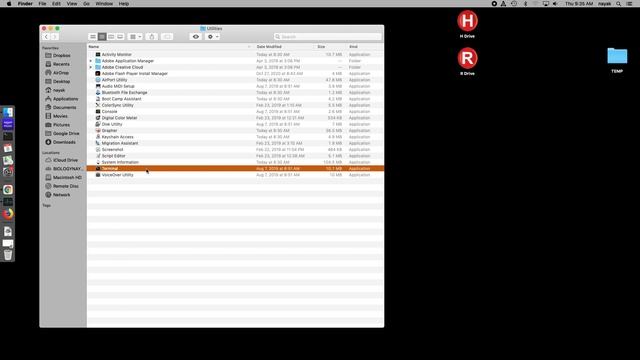The image size is (640, 360).
Task: Open the File menu
Action: point(42,4)
